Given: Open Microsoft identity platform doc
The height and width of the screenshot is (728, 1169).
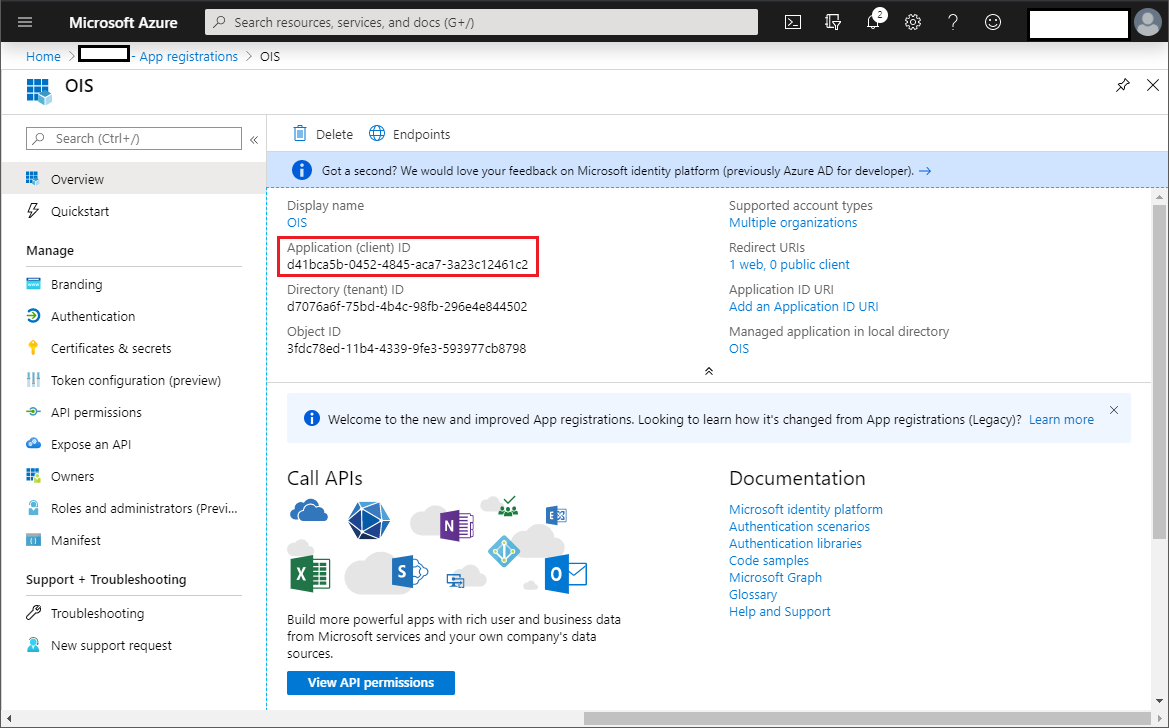Looking at the screenshot, I should tap(806, 509).
